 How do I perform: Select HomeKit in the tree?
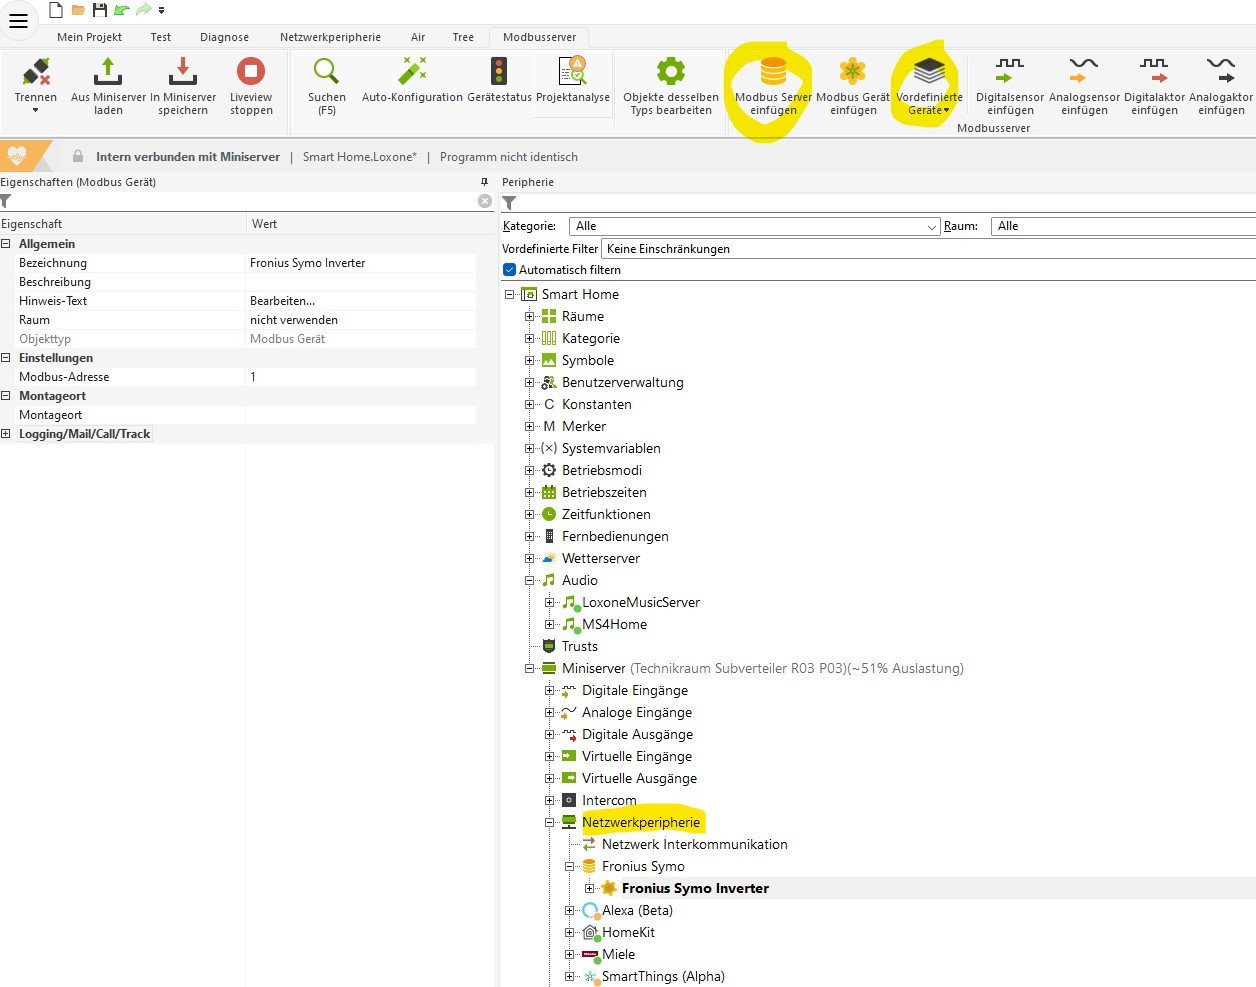628,932
